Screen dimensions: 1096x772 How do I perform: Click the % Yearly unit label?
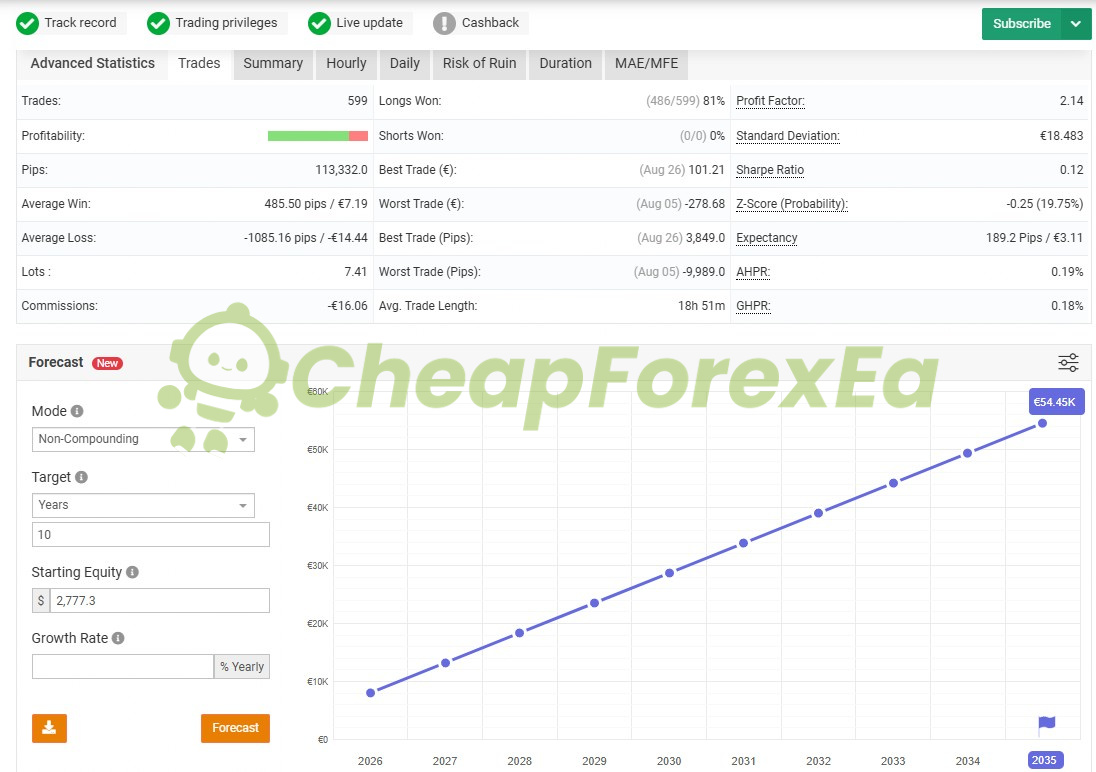[x=242, y=666]
